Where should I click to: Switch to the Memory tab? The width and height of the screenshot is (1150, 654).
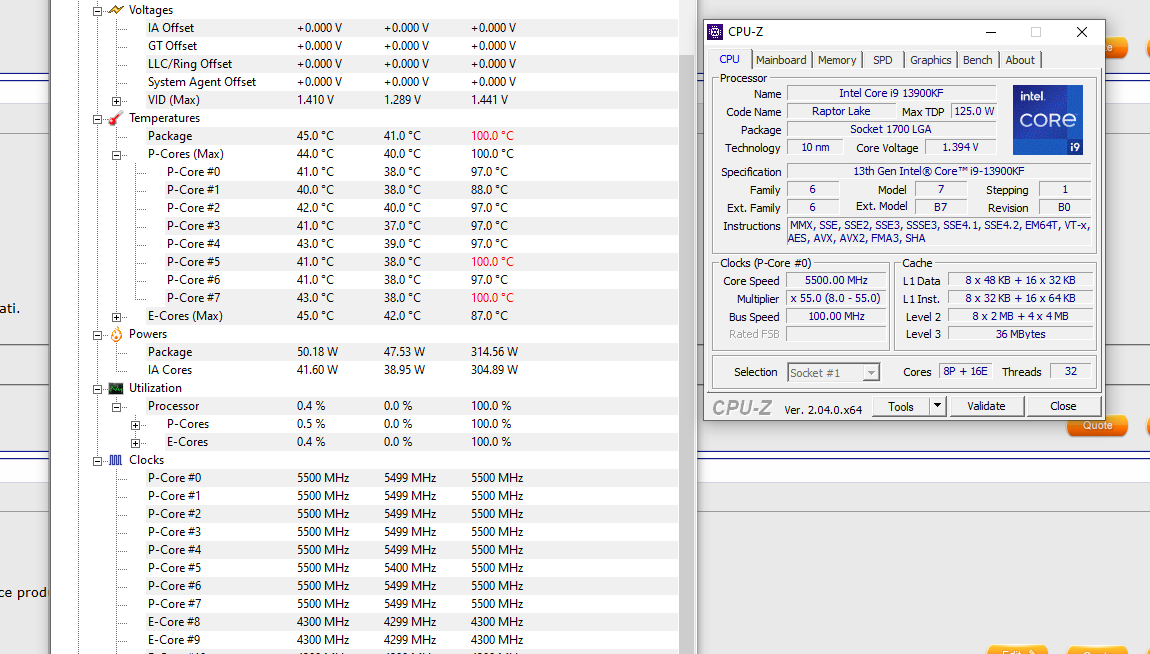click(x=837, y=60)
